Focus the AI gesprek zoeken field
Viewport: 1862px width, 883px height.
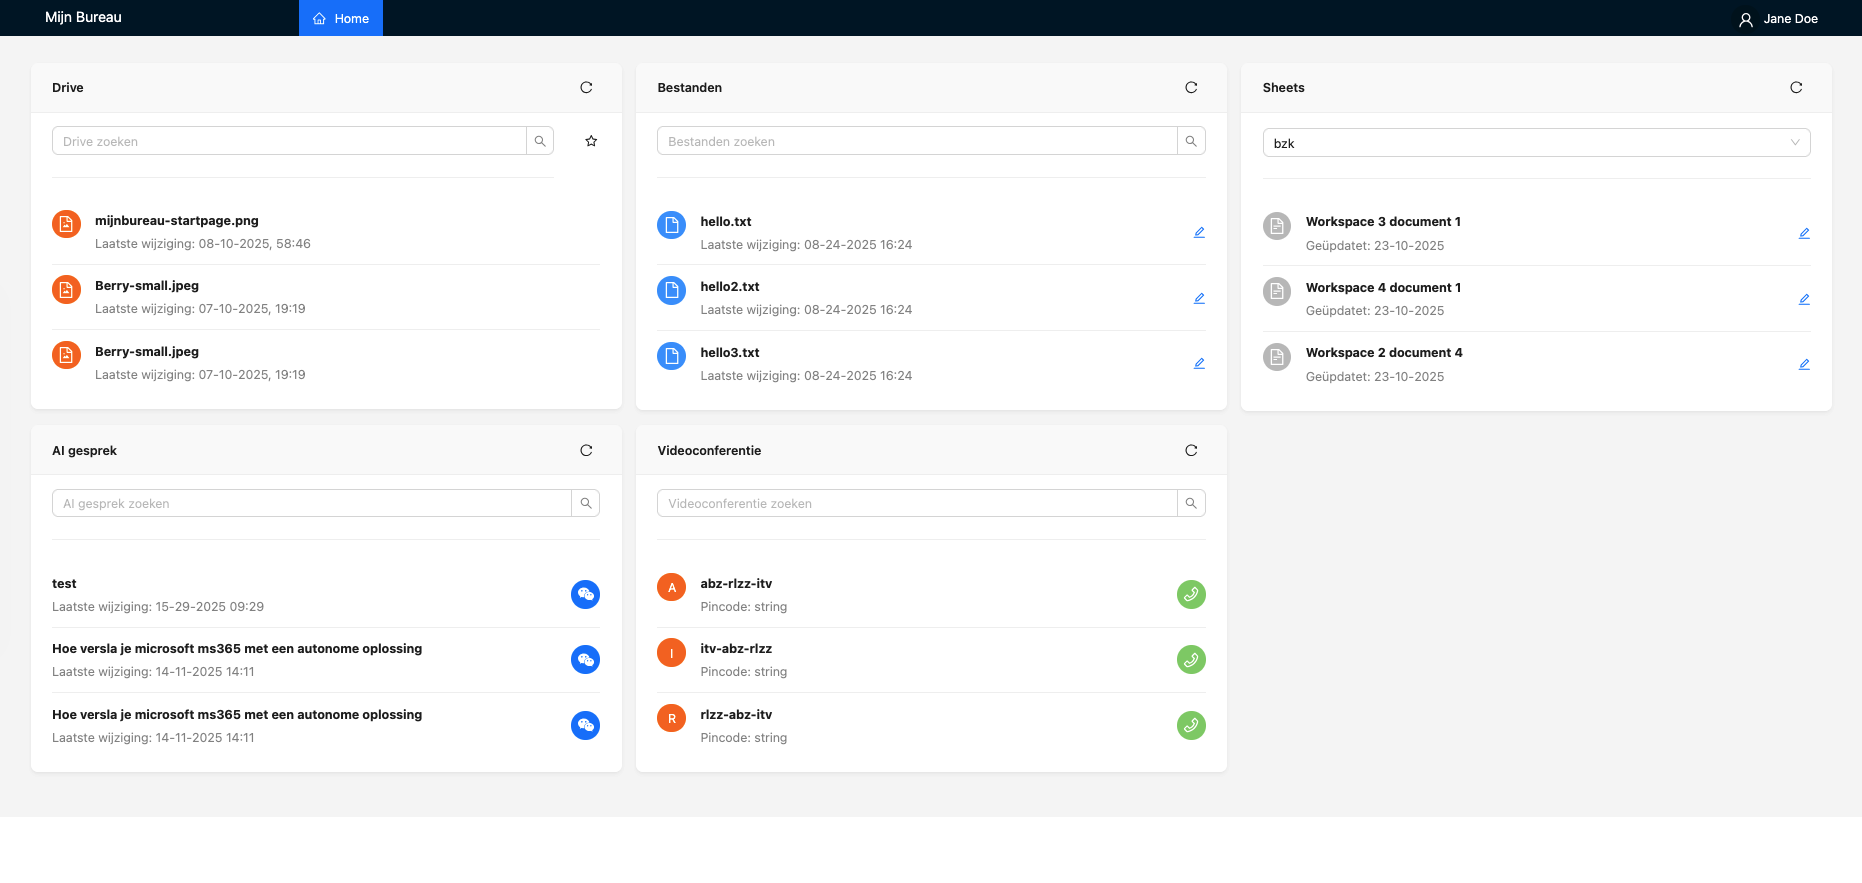312,503
